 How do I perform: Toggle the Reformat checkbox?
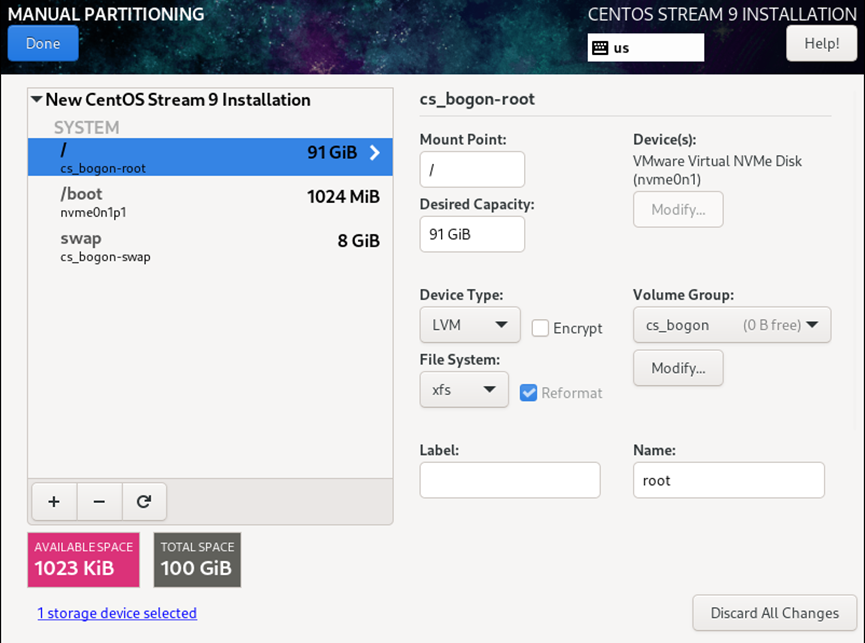(x=529, y=393)
